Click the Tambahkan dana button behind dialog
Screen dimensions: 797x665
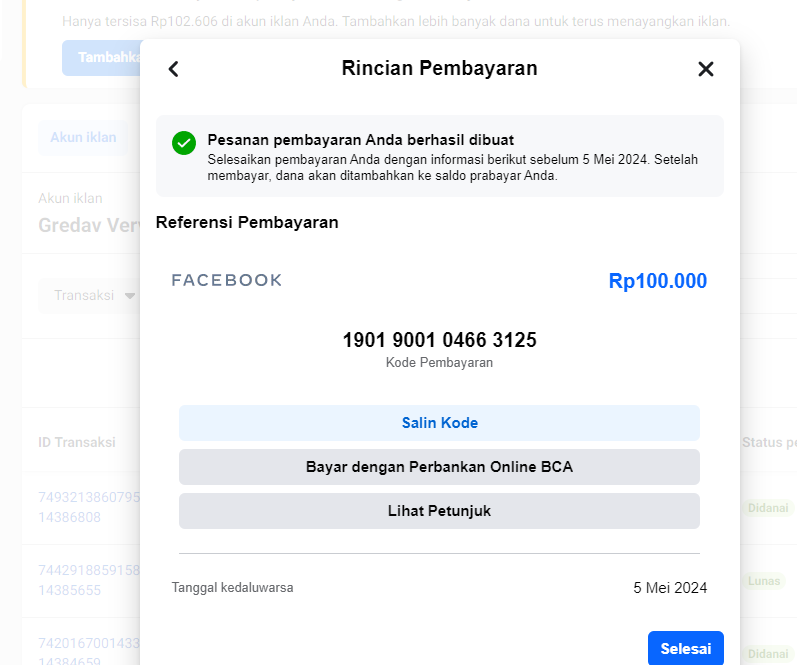point(101,57)
